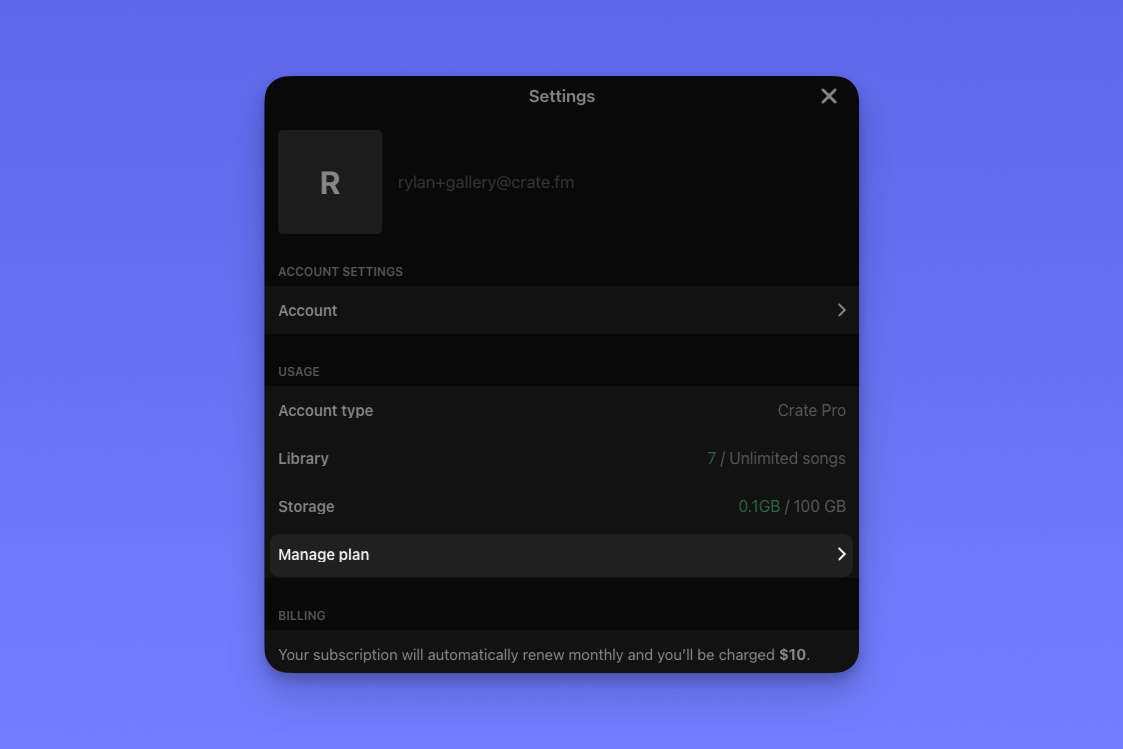Open the Account settings row

tap(562, 310)
